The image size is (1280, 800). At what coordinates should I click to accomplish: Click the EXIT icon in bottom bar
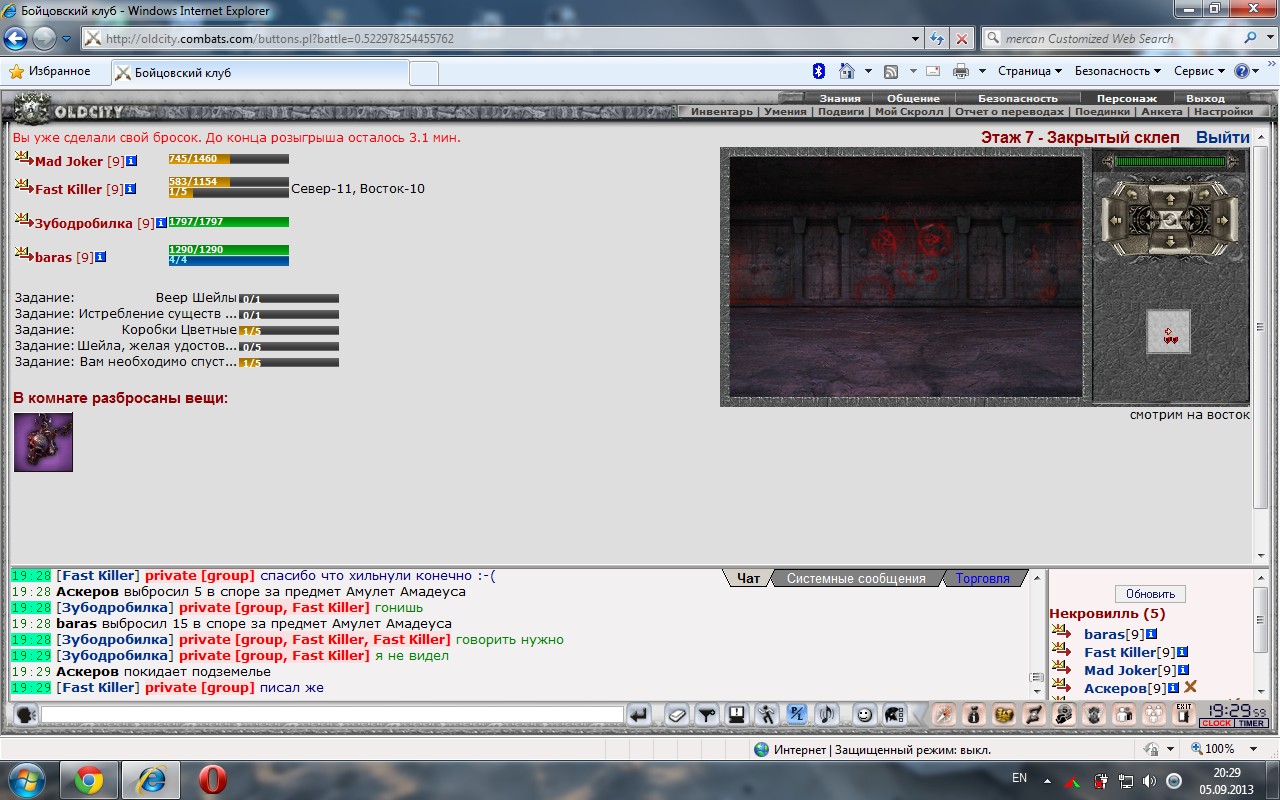click(x=1184, y=714)
